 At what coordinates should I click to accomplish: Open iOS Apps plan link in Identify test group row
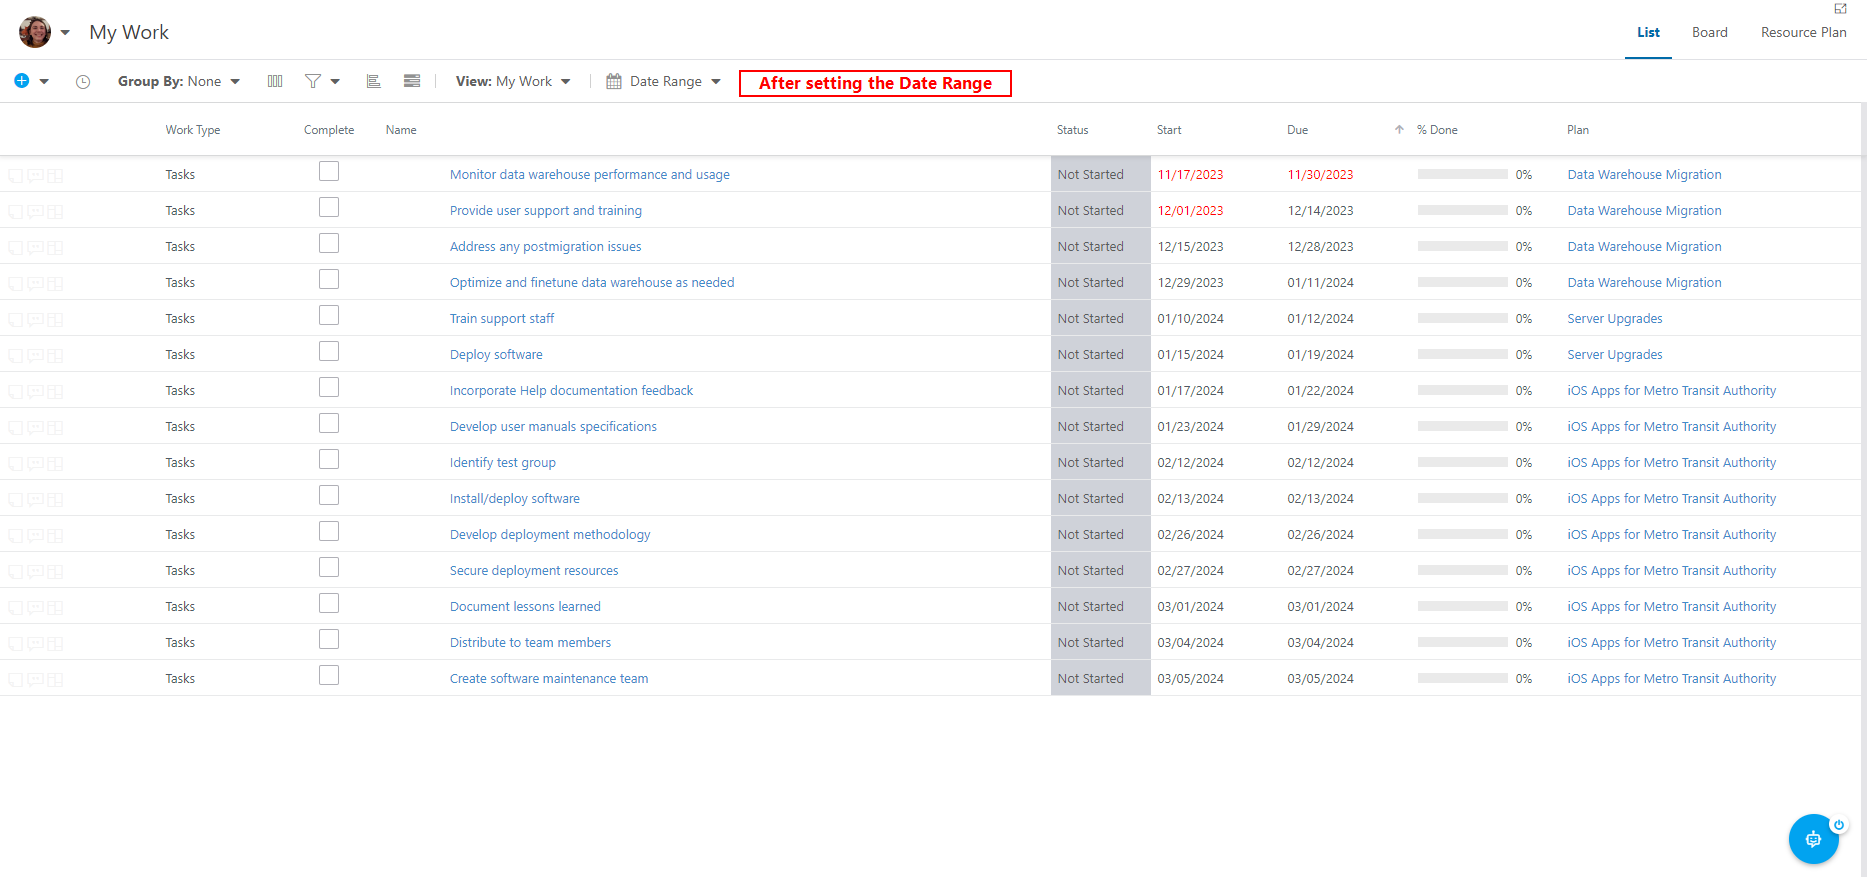tap(1672, 463)
